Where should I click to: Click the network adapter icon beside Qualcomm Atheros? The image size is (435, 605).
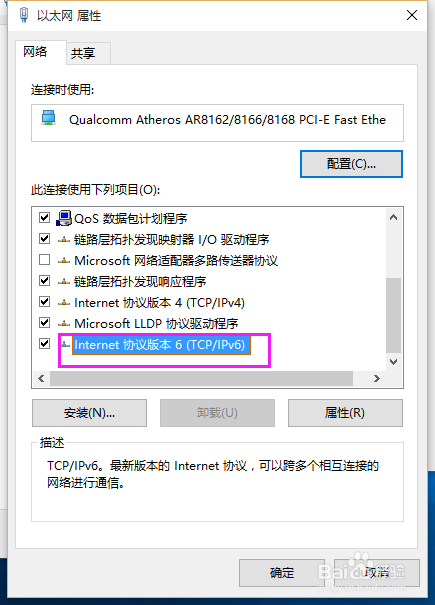pos(49,118)
